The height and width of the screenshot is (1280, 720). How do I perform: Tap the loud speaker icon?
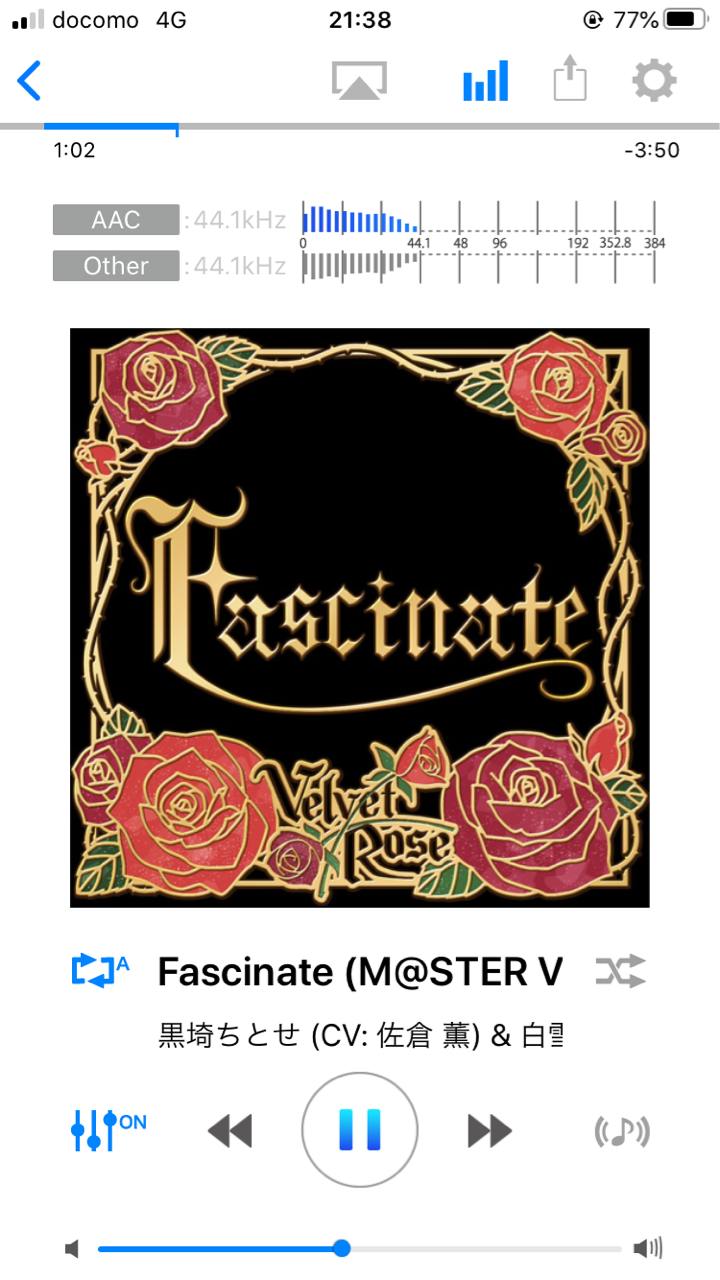pyautogui.click(x=648, y=1248)
